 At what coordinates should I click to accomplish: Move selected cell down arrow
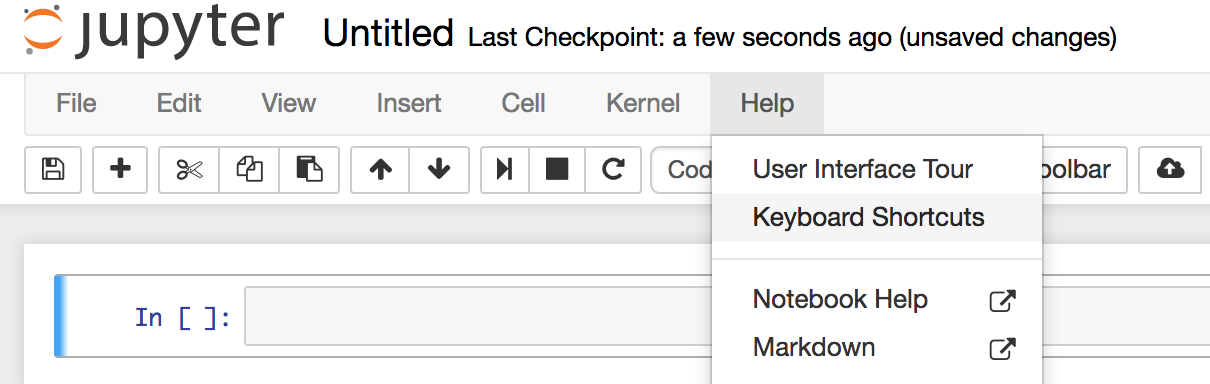click(x=439, y=169)
